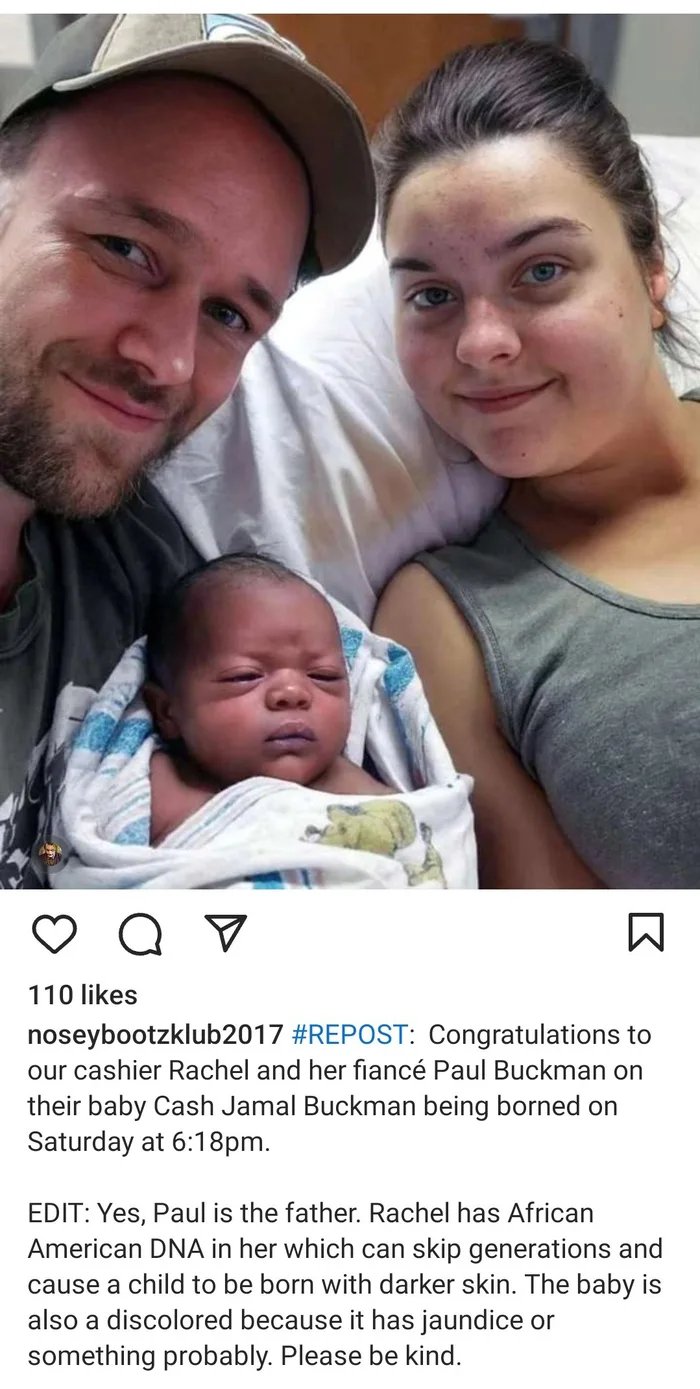Image resolution: width=700 pixels, height=1389 pixels.
Task: Open the #REPOST hashtag
Action: pos(350,1034)
